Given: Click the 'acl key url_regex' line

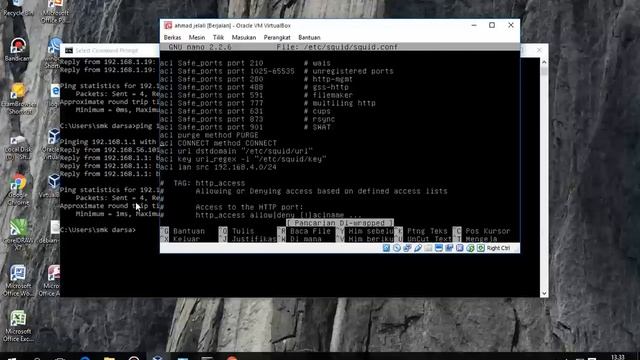Looking at the screenshot, I should (243, 159).
